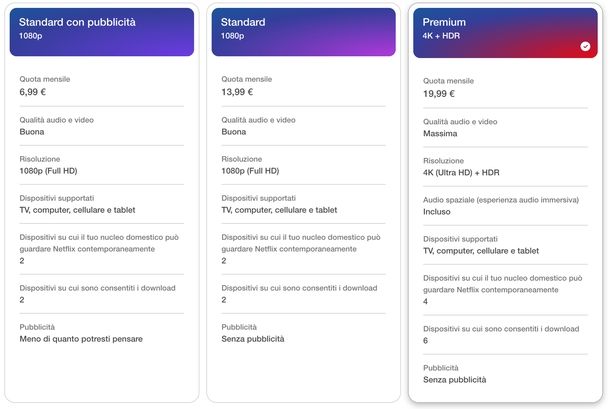Select the Standard con pubblicità plan header
The image size is (610, 409).
(102, 32)
